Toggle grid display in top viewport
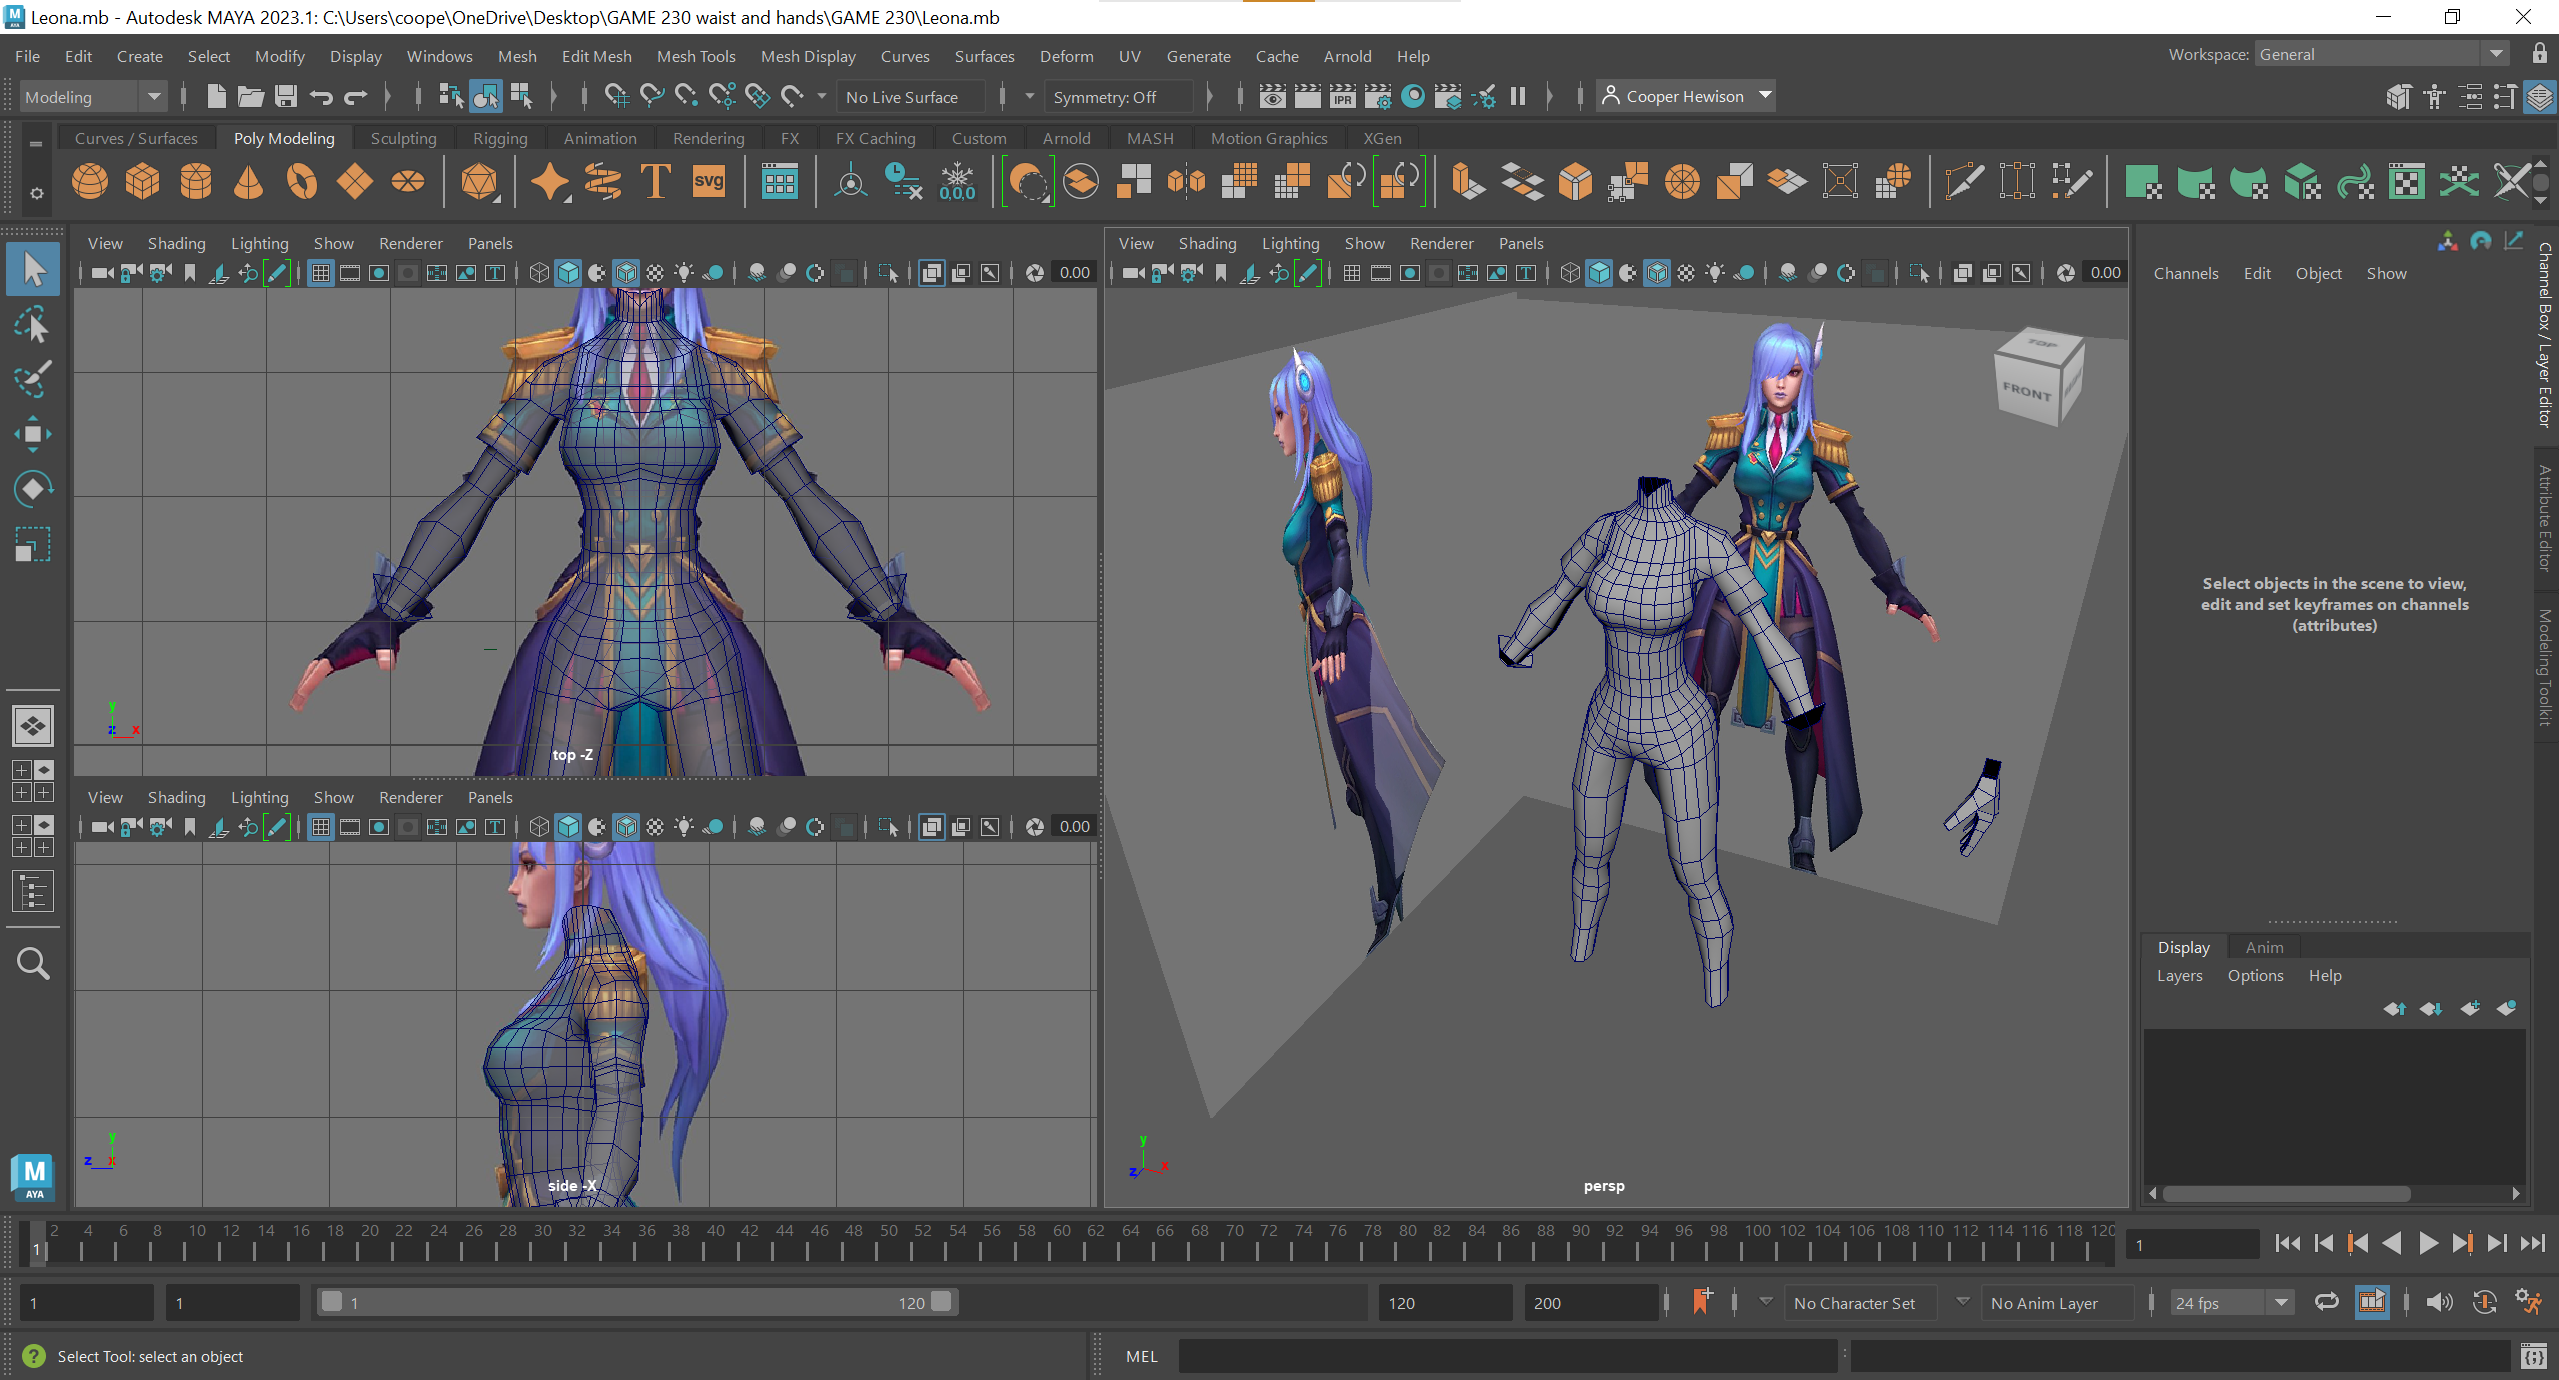The height and width of the screenshot is (1380, 2559). (320, 273)
